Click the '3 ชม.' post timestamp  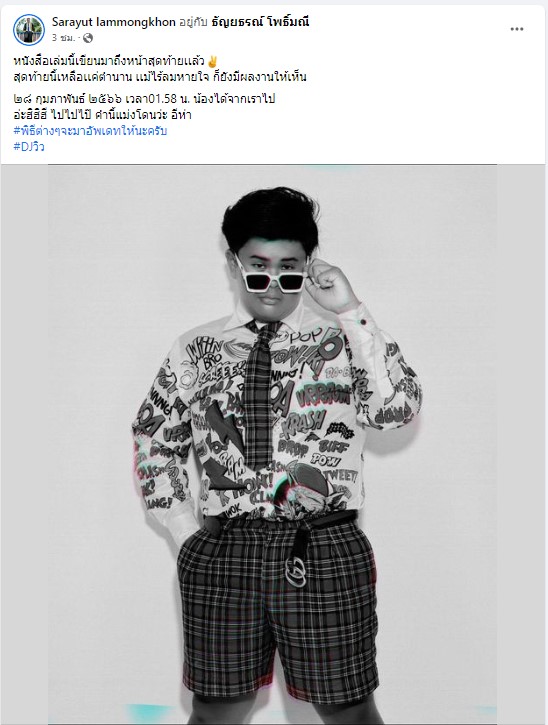point(63,38)
